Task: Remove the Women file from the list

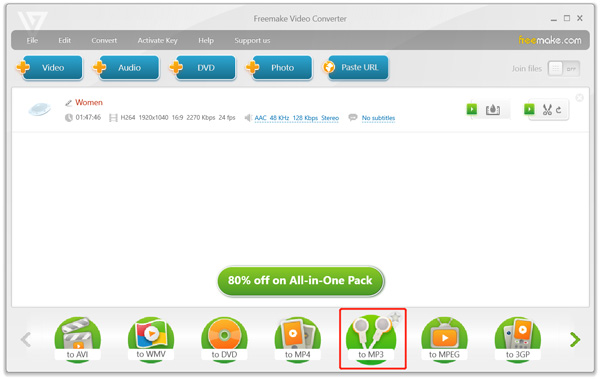Action: (x=580, y=98)
